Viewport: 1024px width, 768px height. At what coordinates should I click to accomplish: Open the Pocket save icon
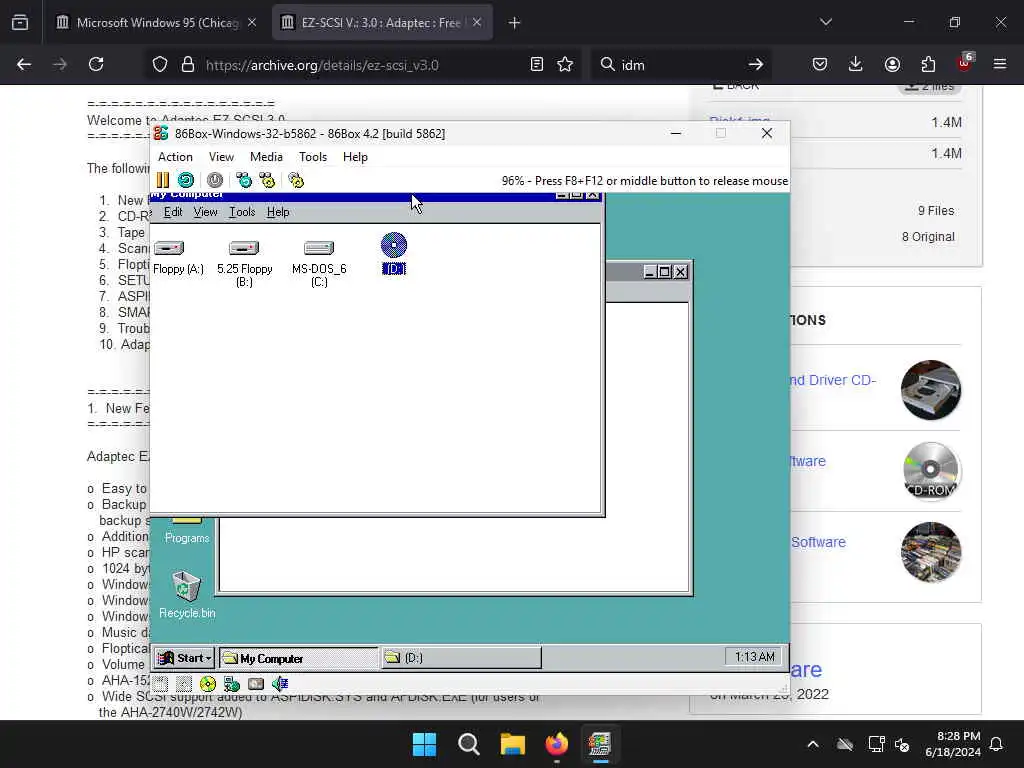(x=820, y=64)
